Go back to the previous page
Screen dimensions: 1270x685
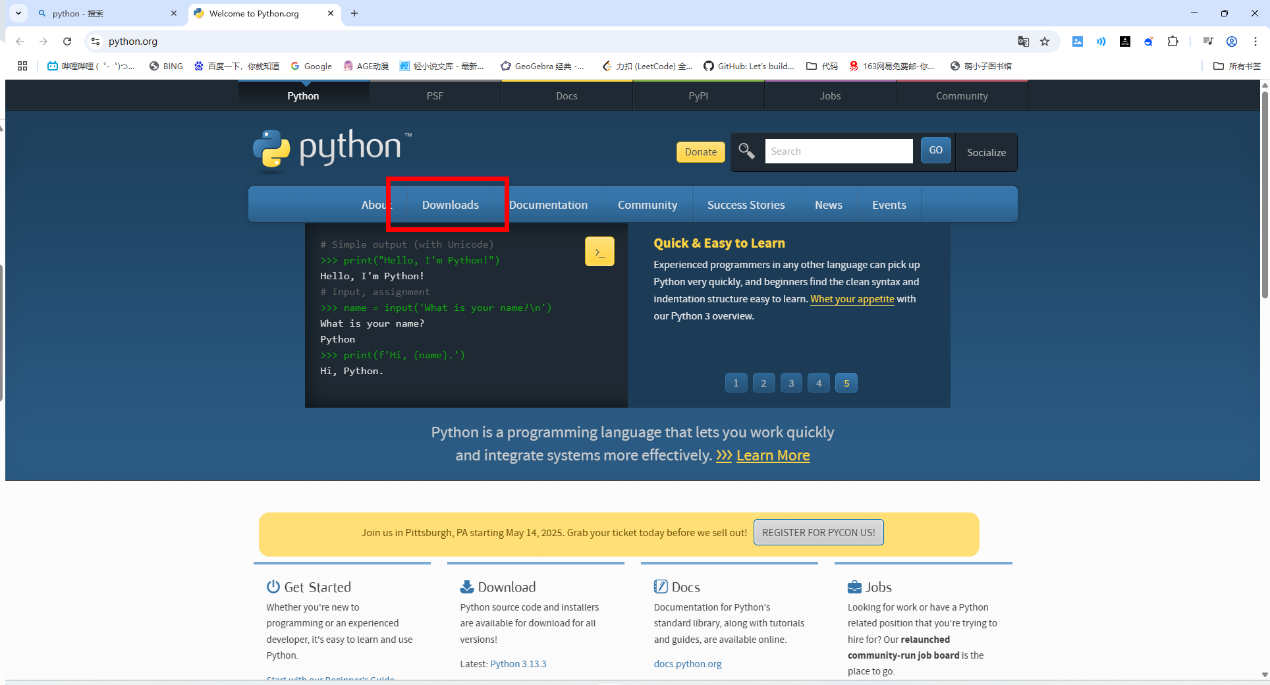click(x=19, y=41)
